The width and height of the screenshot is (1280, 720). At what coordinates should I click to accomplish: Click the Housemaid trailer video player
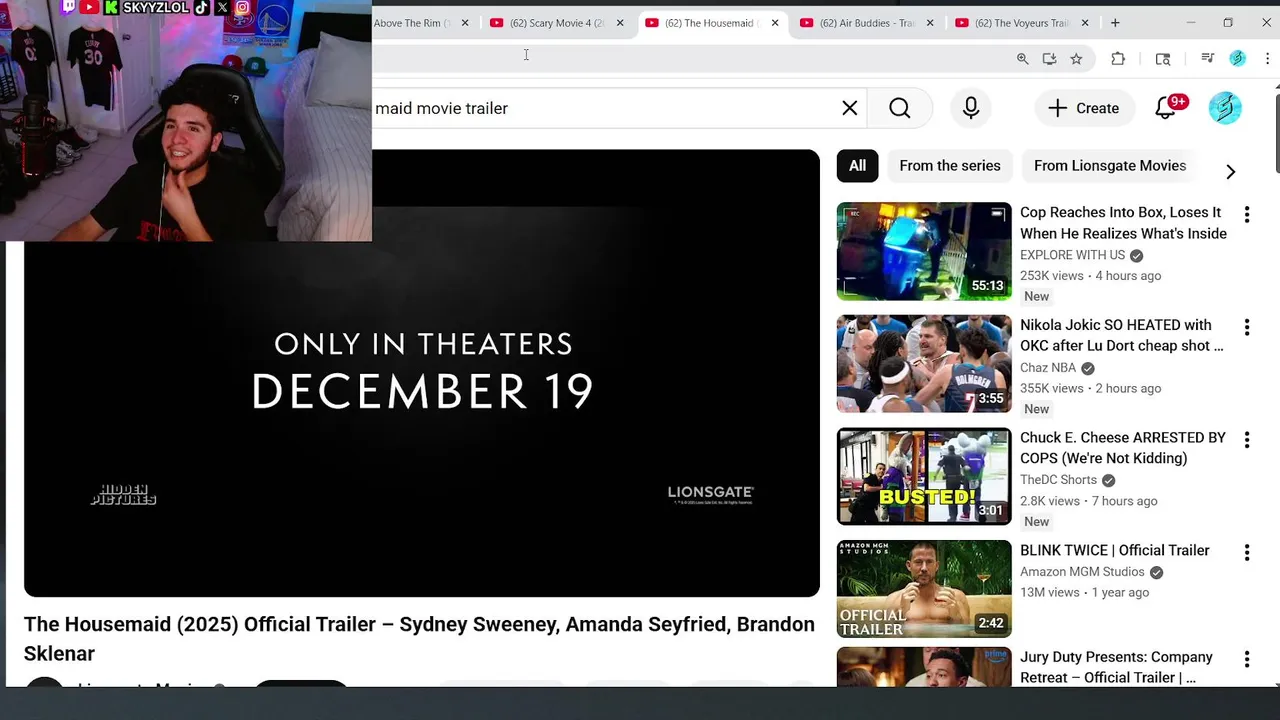click(x=421, y=373)
